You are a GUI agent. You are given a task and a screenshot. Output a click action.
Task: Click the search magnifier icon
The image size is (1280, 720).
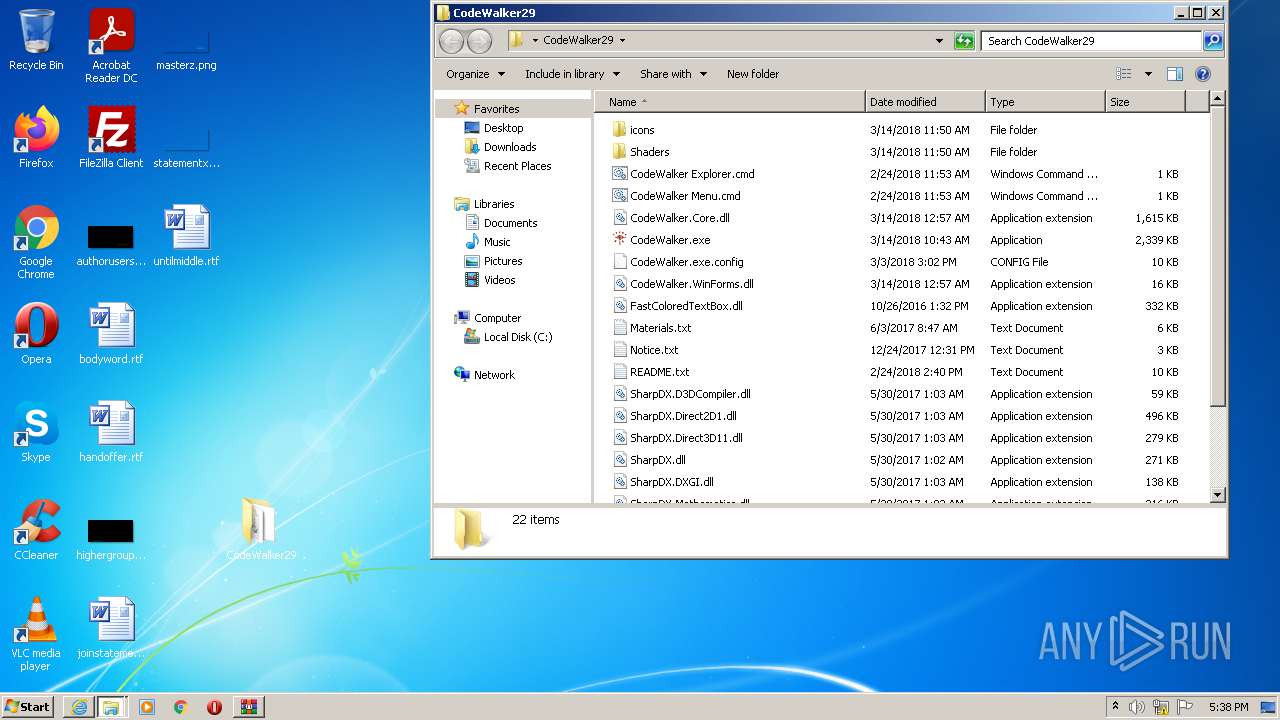(1213, 41)
